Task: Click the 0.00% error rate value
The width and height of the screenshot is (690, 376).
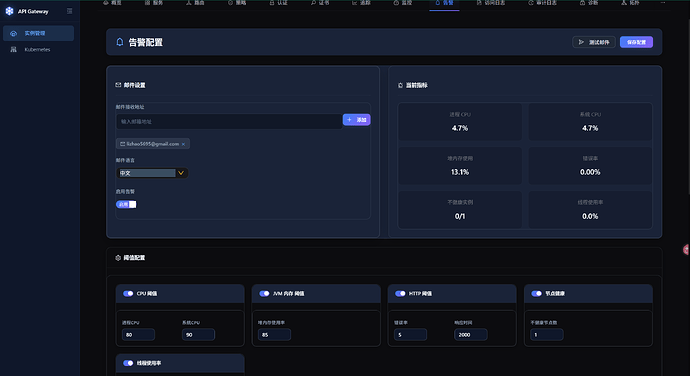Action: click(x=590, y=172)
